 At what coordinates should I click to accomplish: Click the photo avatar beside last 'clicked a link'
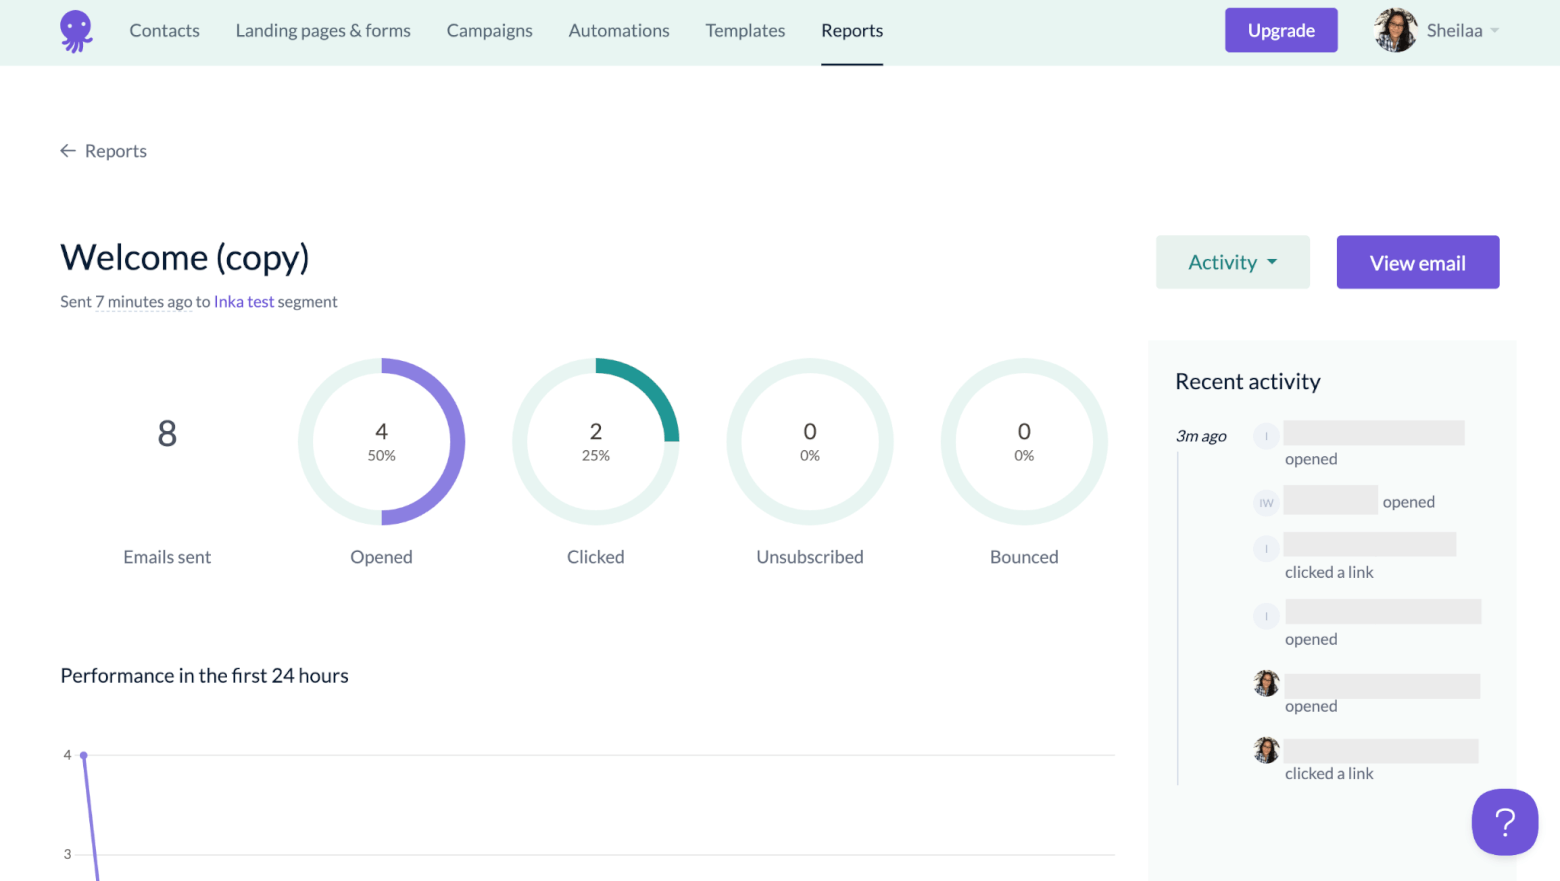1266,750
